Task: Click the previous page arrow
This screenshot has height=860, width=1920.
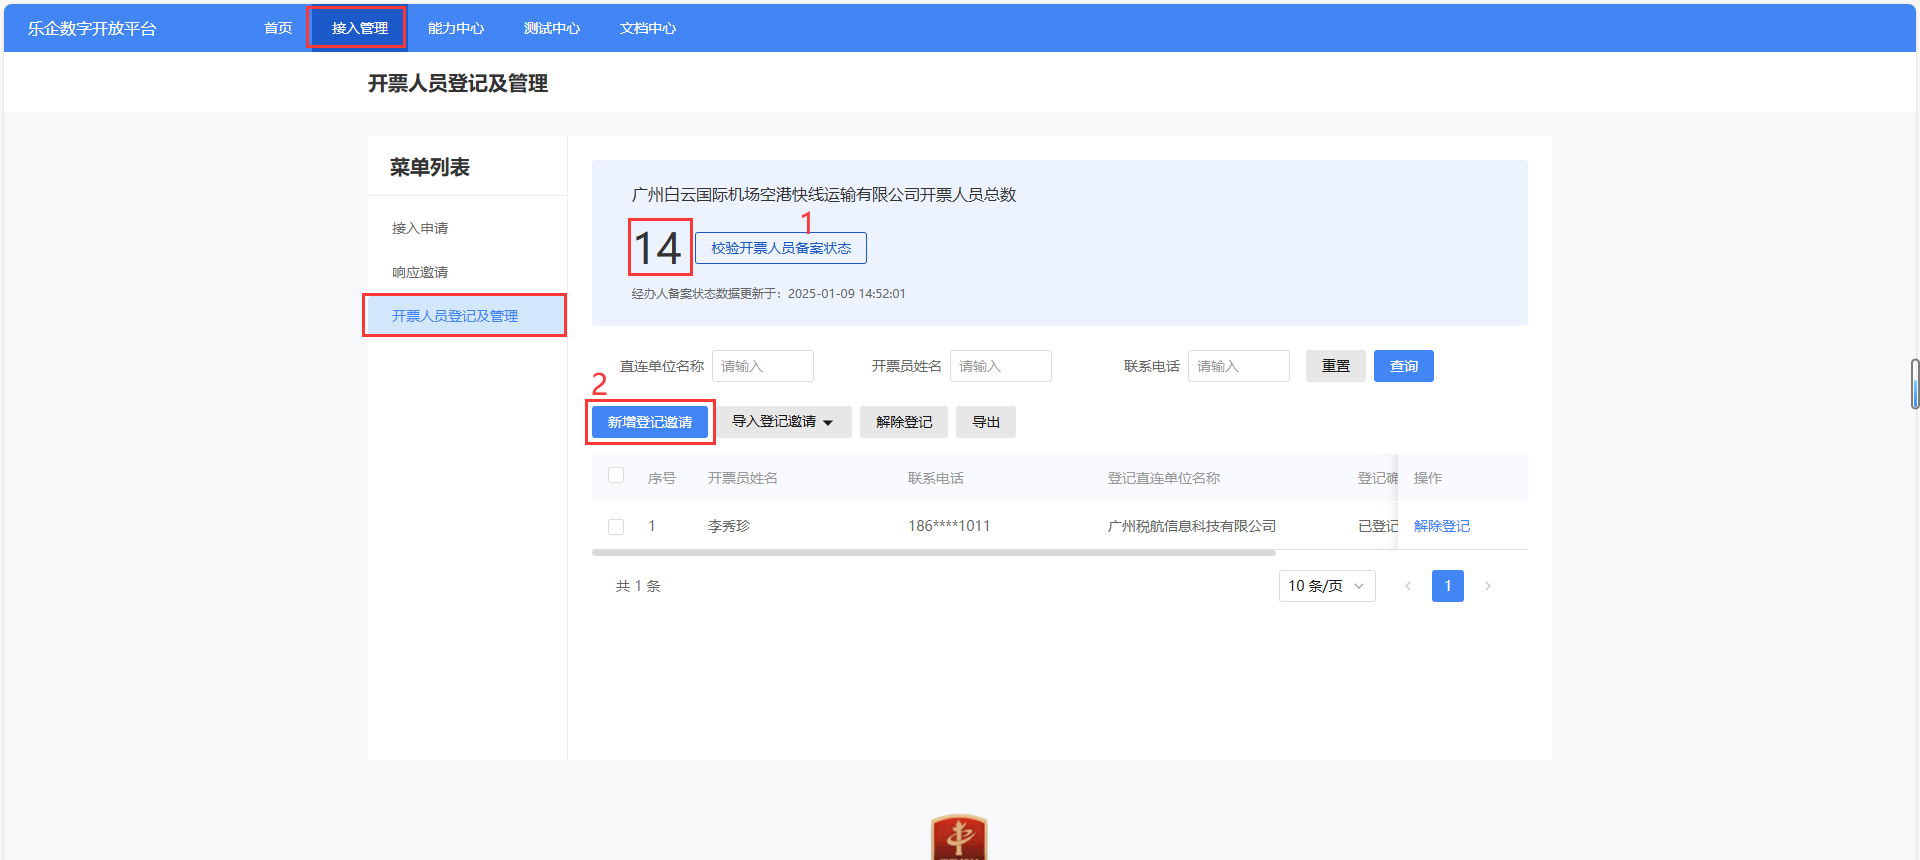Action: pyautogui.click(x=1408, y=586)
